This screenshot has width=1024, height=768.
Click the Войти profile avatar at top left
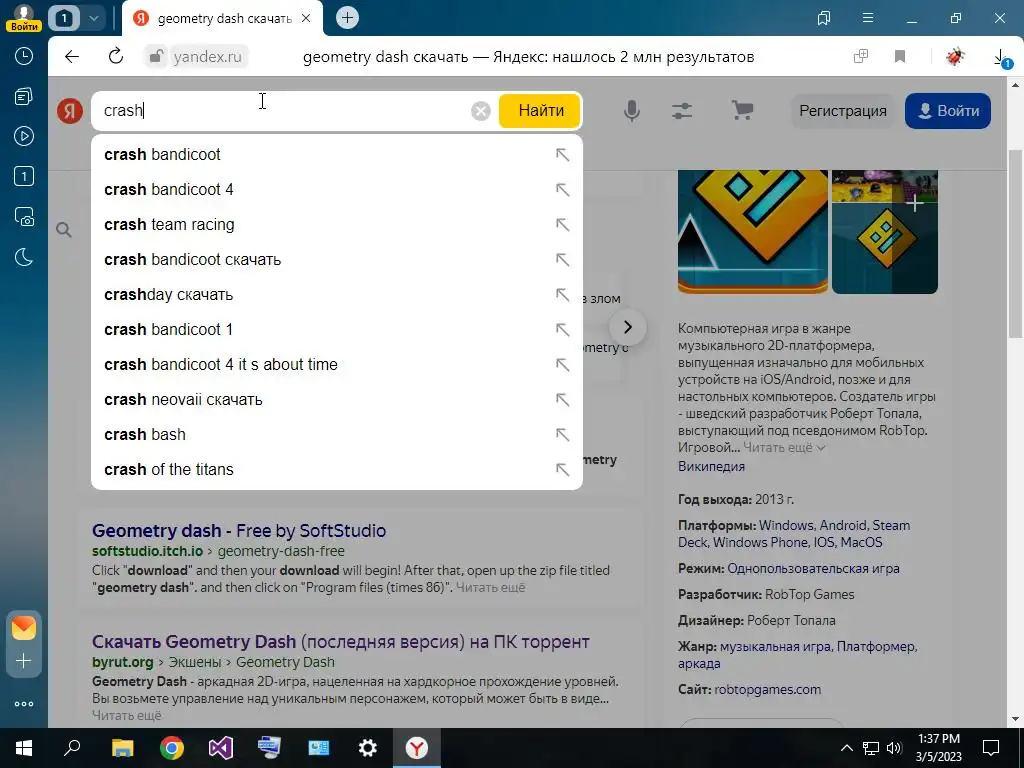[x=24, y=18]
